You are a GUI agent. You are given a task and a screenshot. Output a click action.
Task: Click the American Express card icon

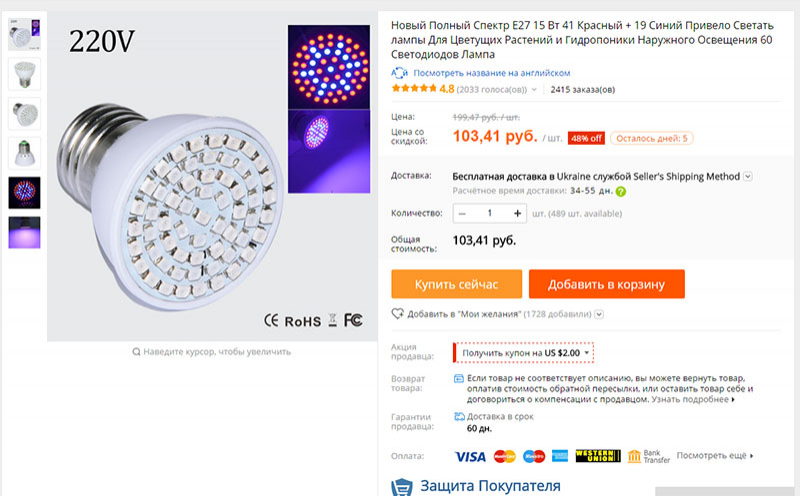click(559, 456)
